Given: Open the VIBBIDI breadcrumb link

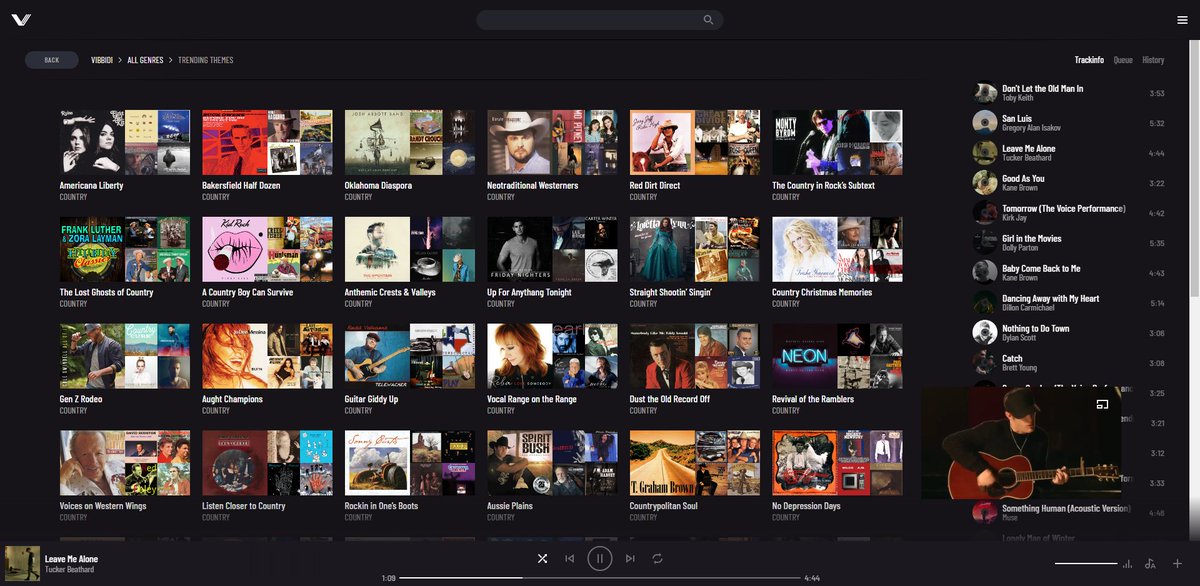Looking at the screenshot, I should click(102, 60).
